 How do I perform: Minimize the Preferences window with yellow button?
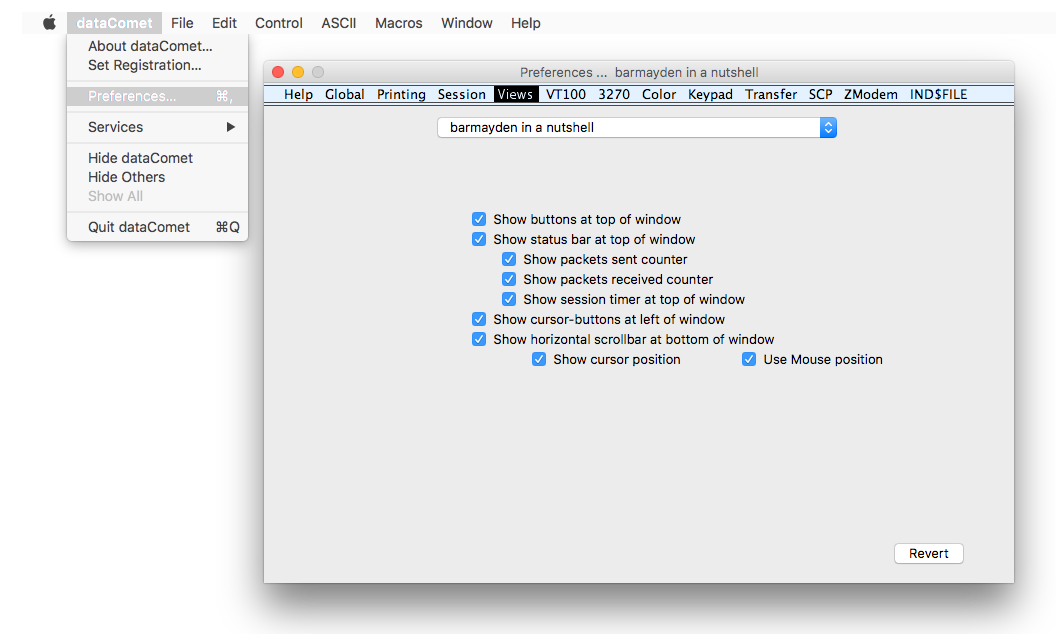[298, 72]
